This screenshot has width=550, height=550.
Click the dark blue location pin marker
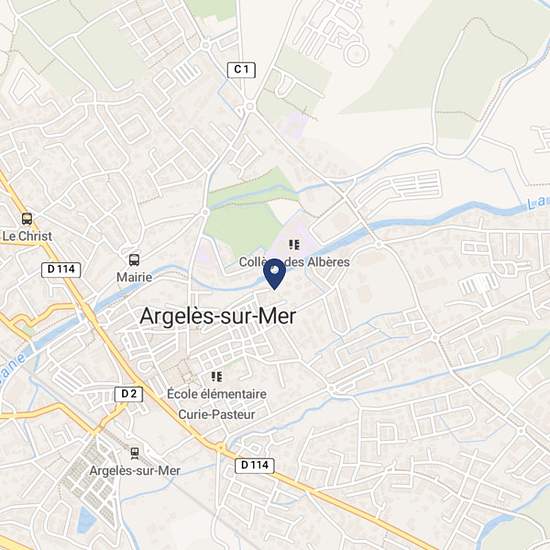pyautogui.click(x=274, y=274)
